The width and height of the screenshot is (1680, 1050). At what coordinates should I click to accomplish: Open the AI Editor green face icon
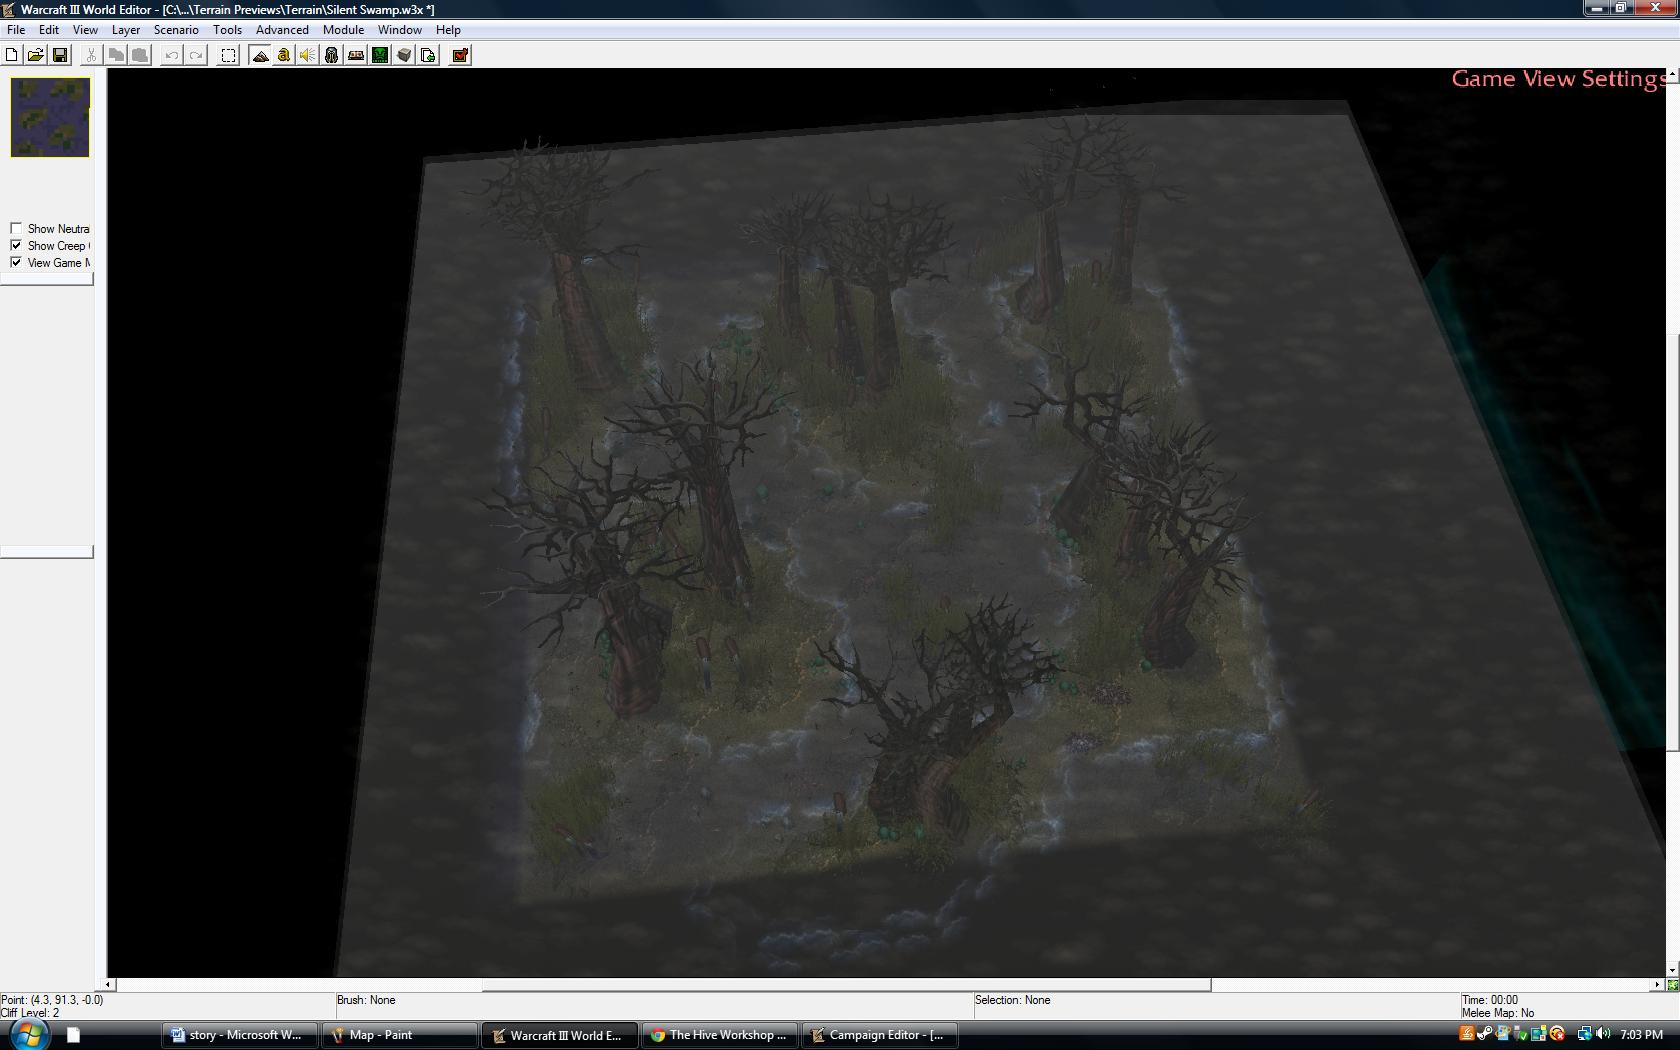click(380, 55)
